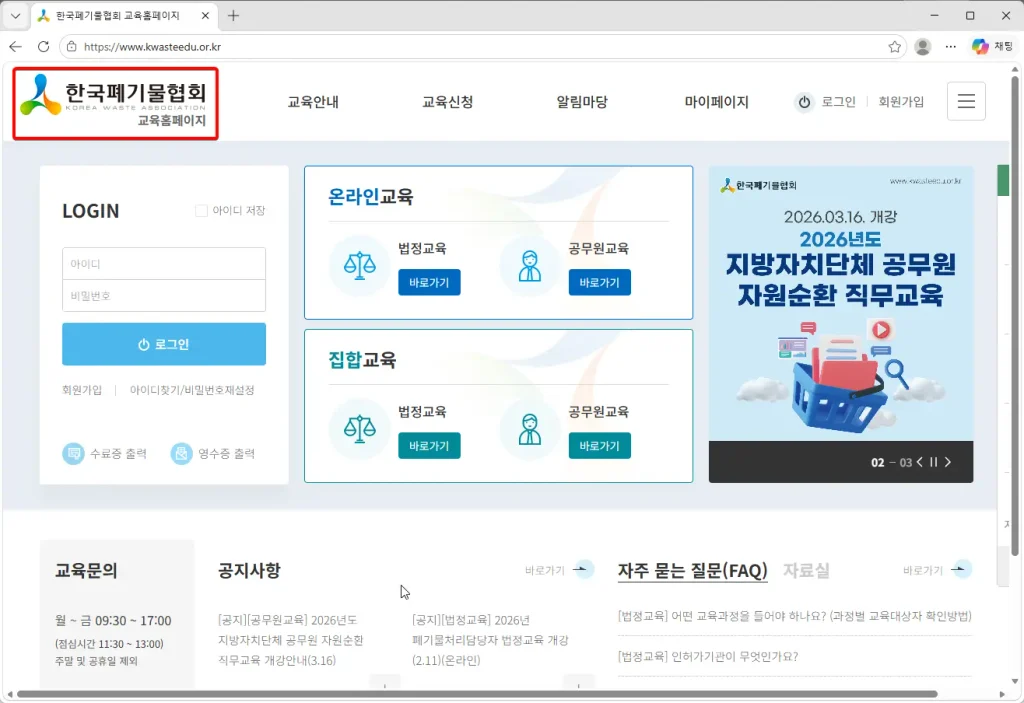Switch to the 자료실 tab
Image resolution: width=1024 pixels, height=703 pixels.
point(807,570)
